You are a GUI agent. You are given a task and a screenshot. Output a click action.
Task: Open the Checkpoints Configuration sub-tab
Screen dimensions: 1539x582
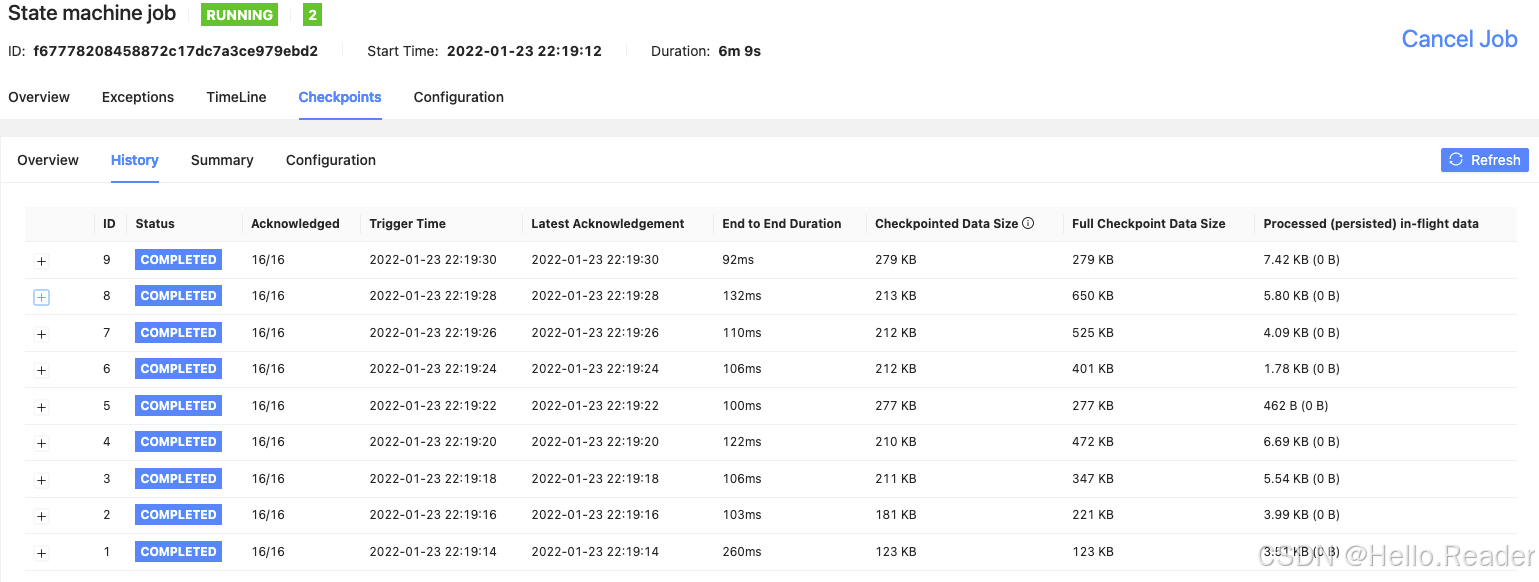[330, 160]
